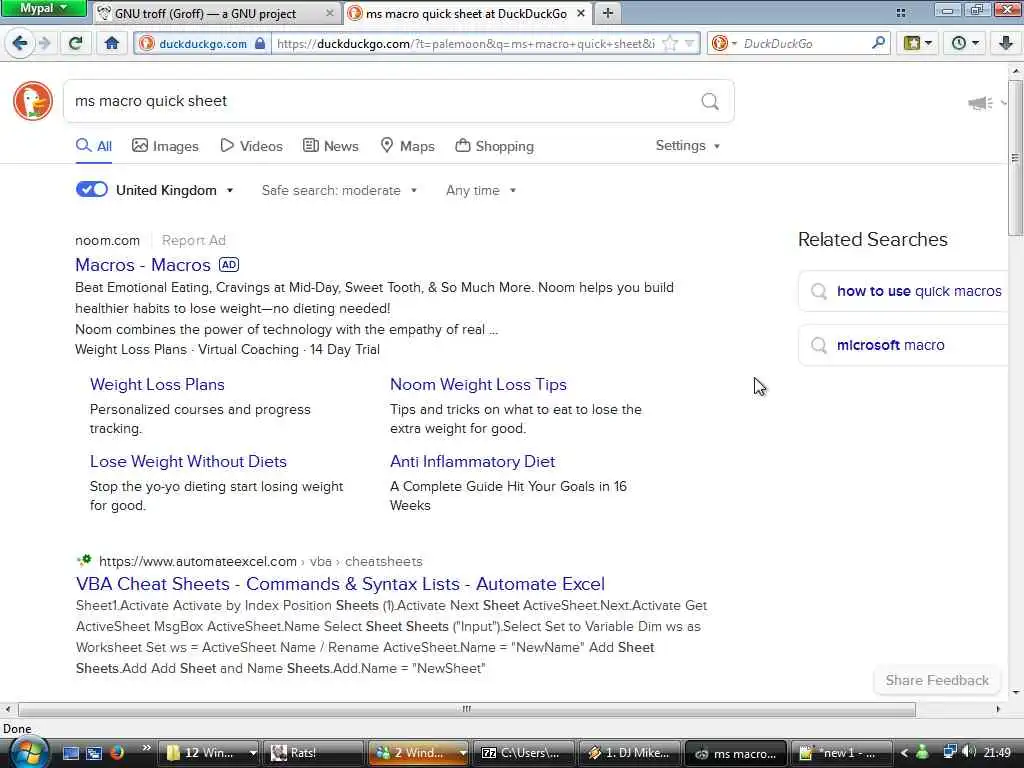Bookmark this page with the star icon

tap(670, 44)
